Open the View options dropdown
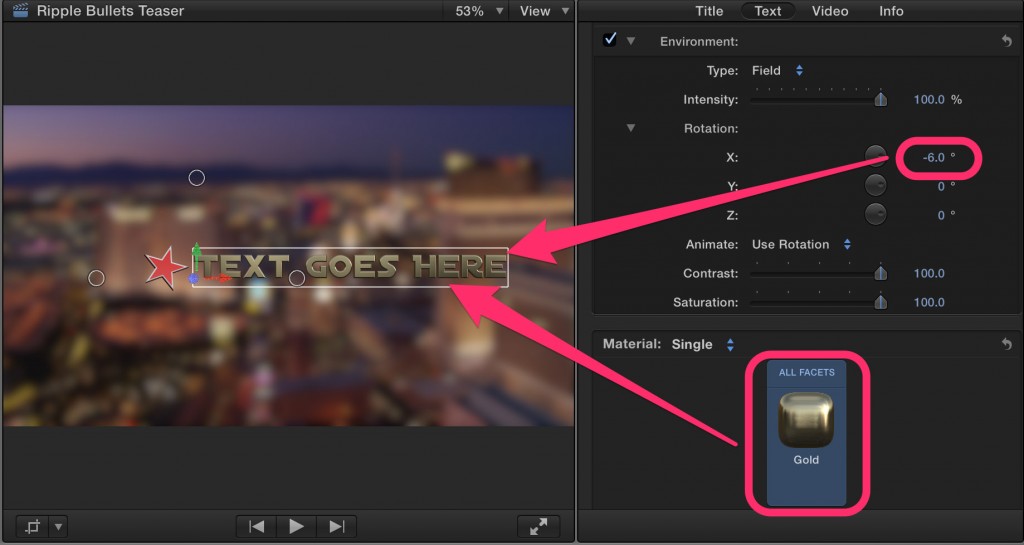Screen dimensions: 1024x545 (x=543, y=11)
